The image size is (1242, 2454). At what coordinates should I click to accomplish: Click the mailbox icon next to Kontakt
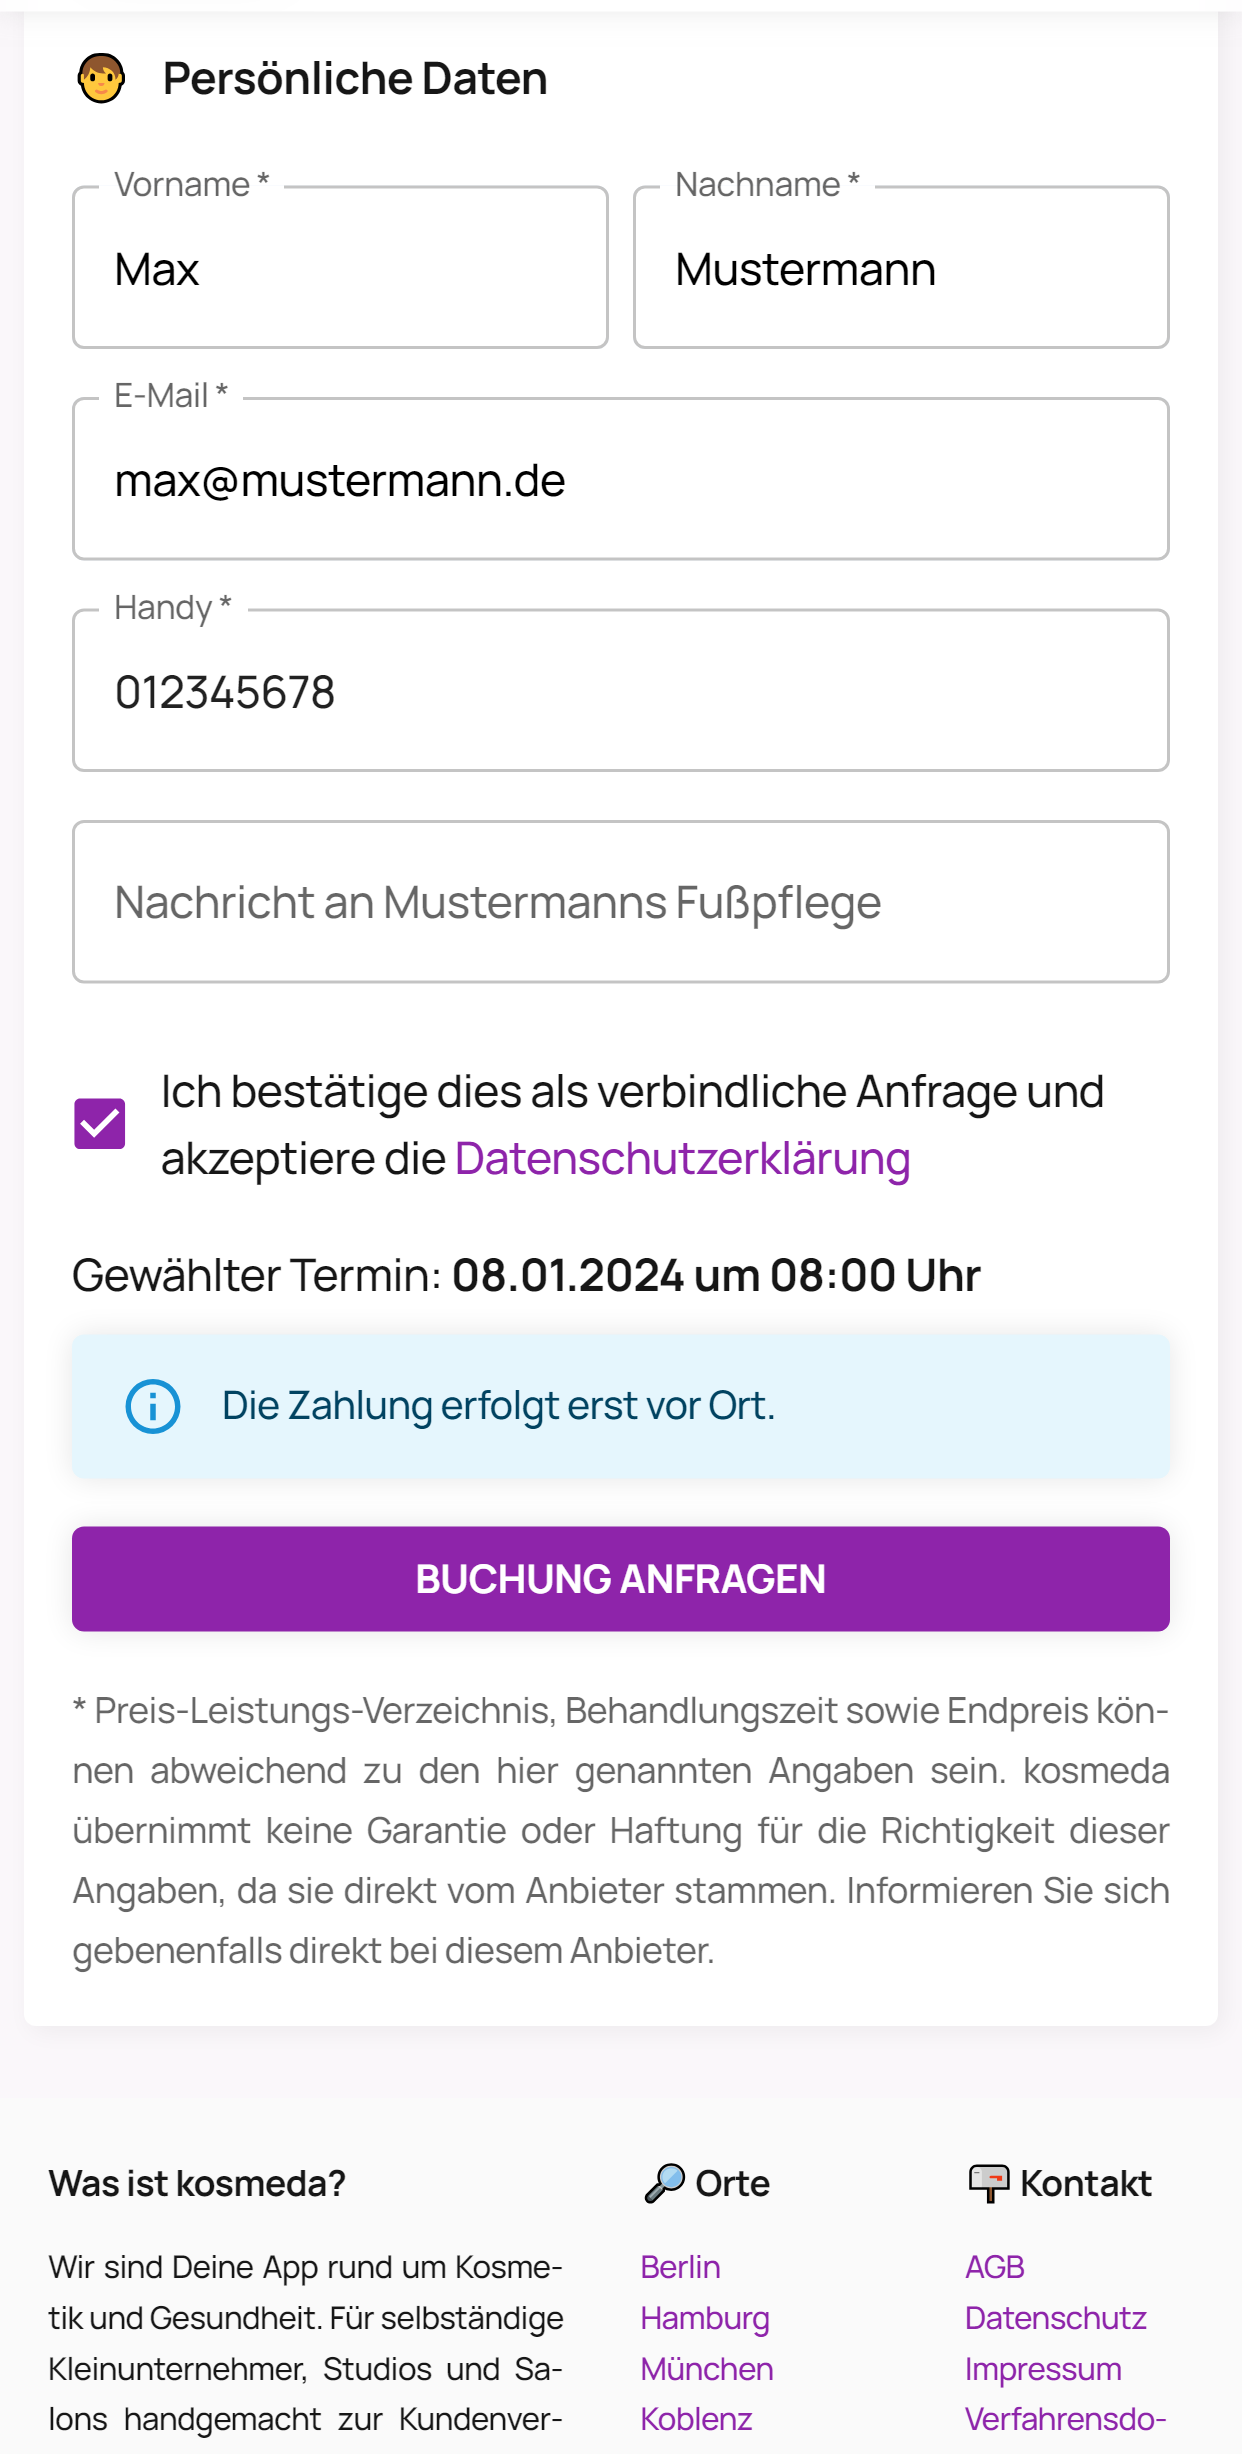point(989,2183)
